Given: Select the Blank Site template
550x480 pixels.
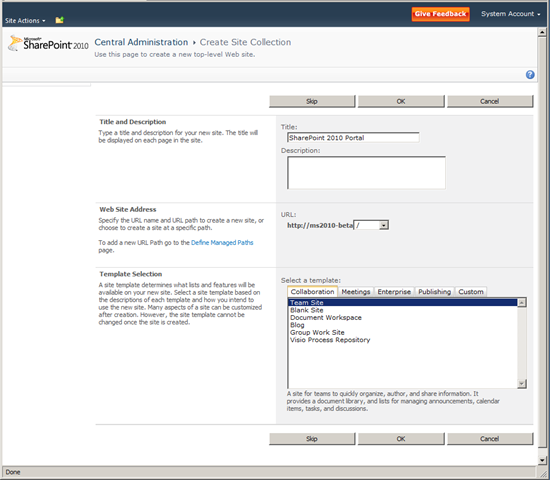Looking at the screenshot, I should [403, 310].
